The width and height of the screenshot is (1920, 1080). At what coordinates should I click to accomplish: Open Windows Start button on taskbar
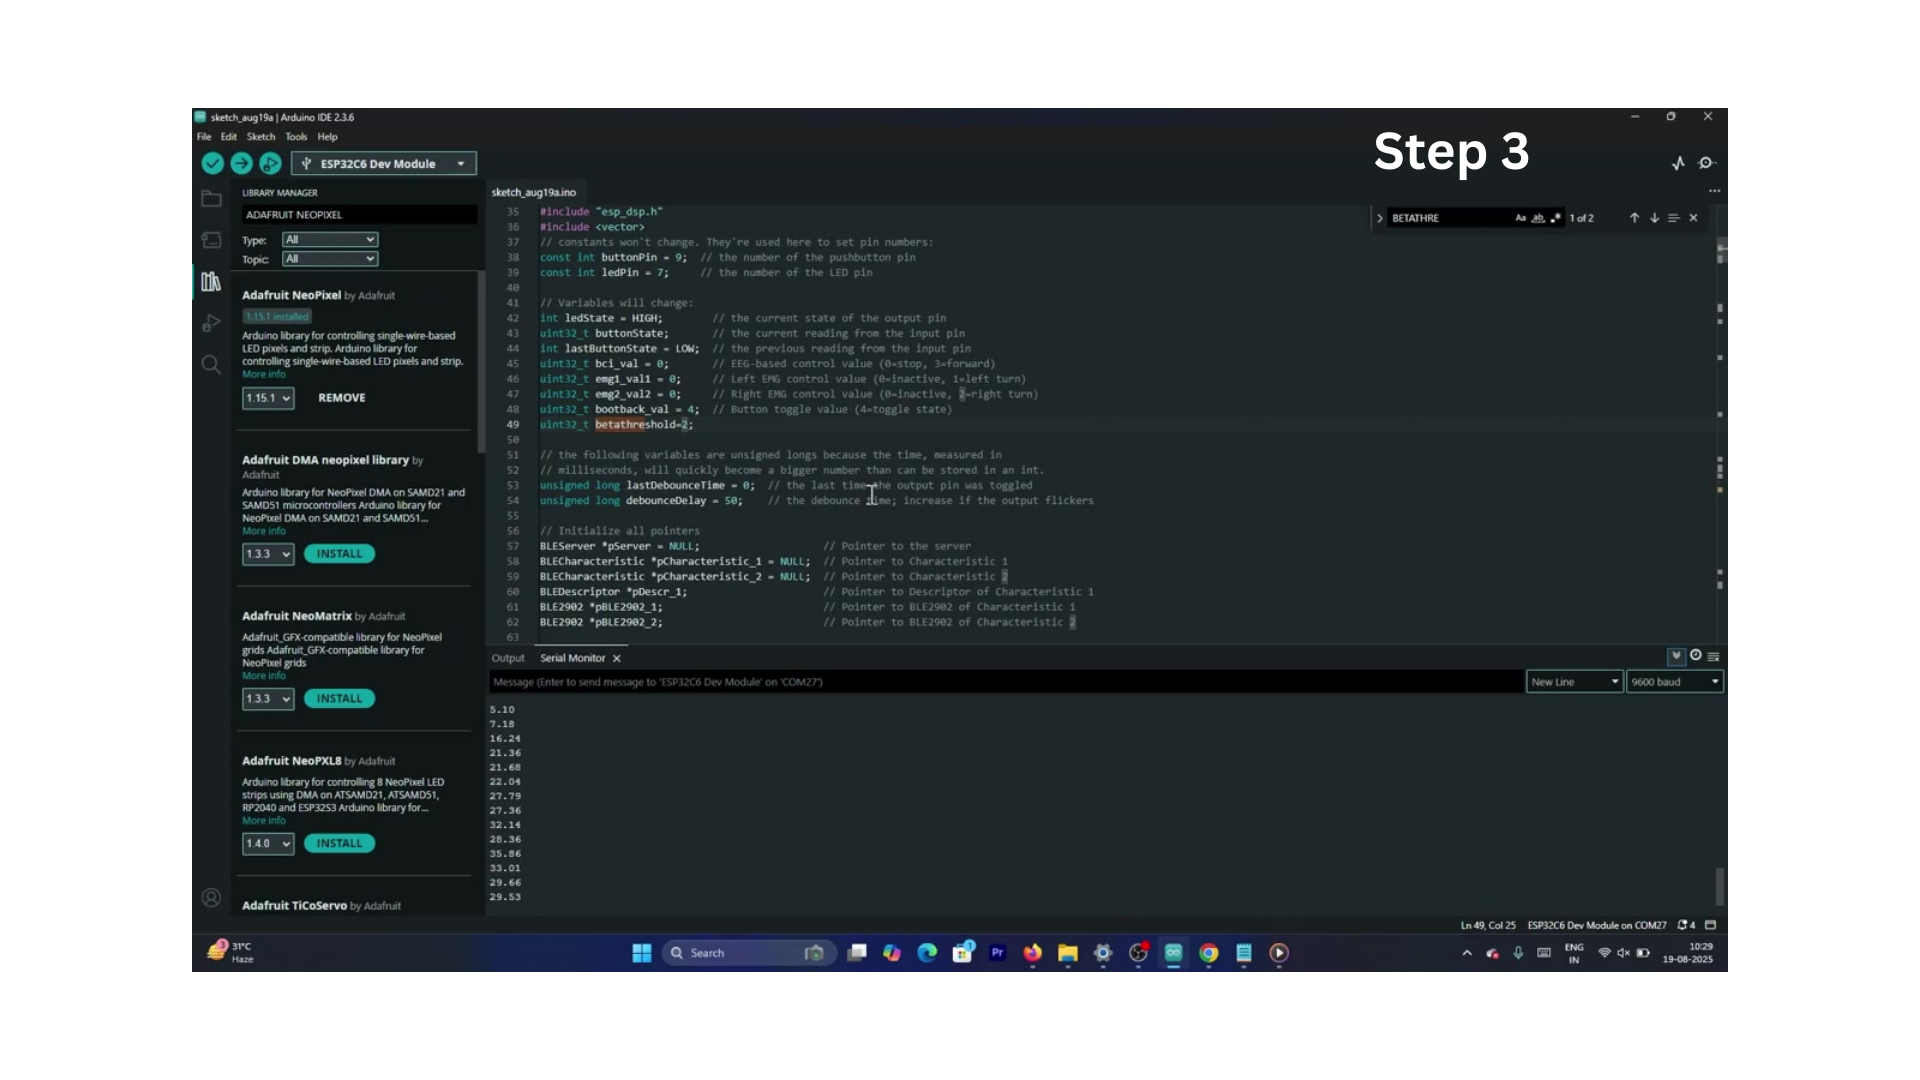pyautogui.click(x=642, y=953)
